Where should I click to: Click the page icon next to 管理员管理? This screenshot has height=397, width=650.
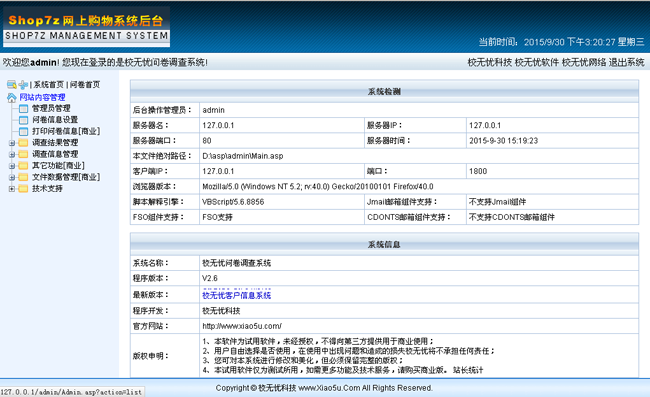coord(24,109)
